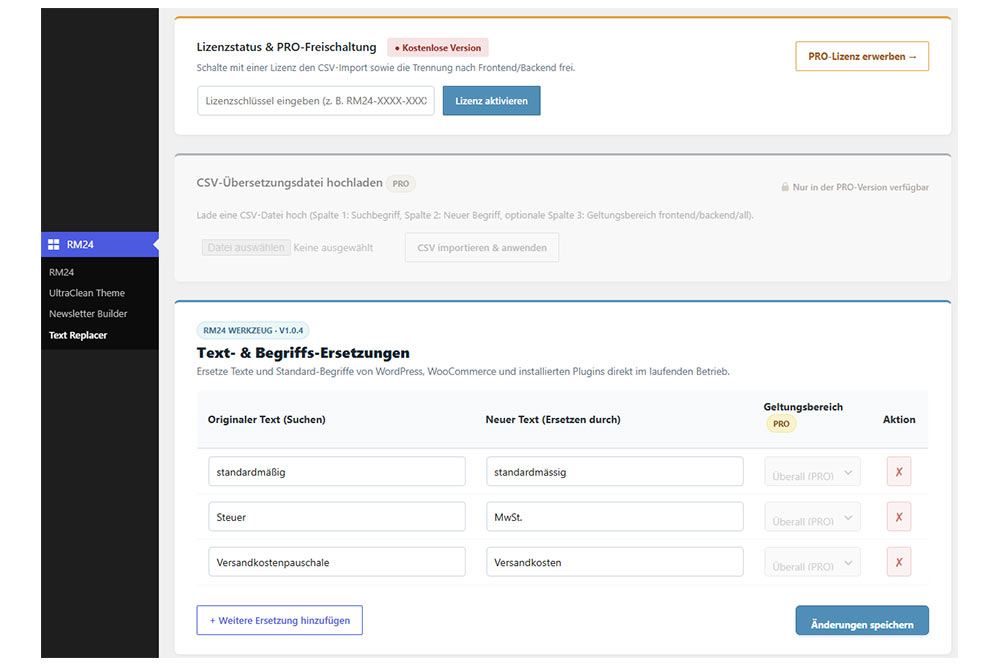
Task: Click the Lizenzstatus & PRO-Freischaltung heading
Action: [x=286, y=47]
